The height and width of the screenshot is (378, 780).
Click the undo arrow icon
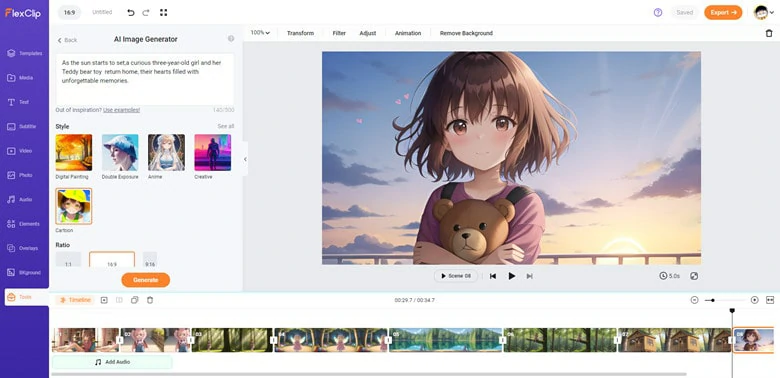tap(131, 12)
